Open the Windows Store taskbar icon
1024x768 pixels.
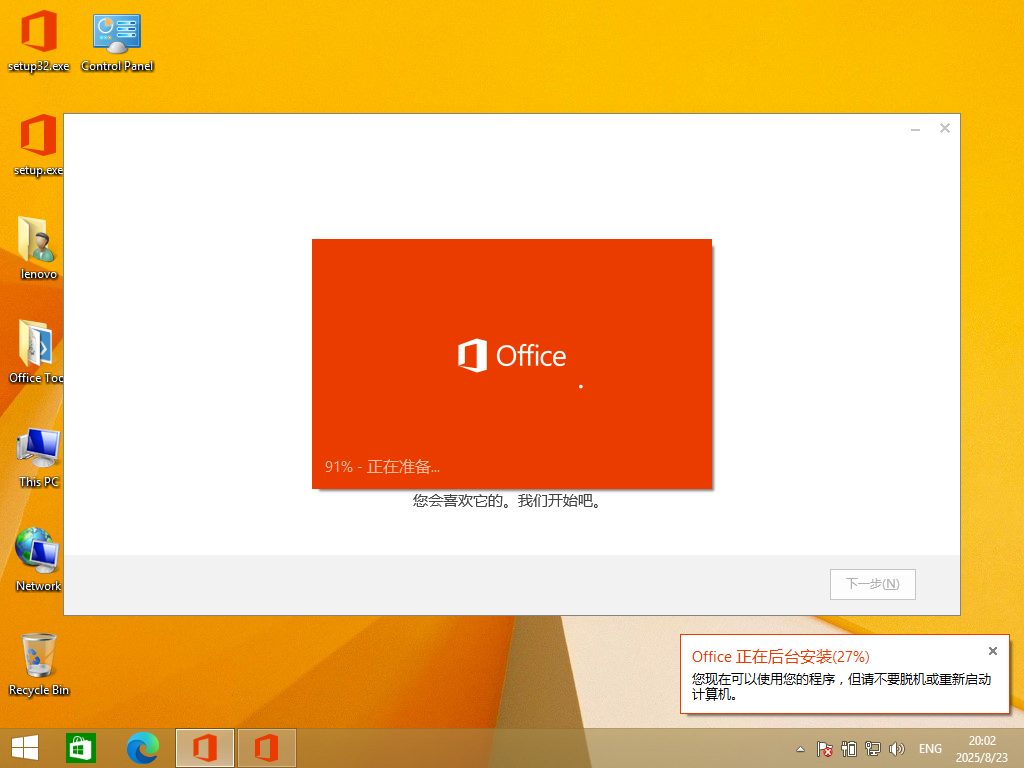[x=81, y=748]
